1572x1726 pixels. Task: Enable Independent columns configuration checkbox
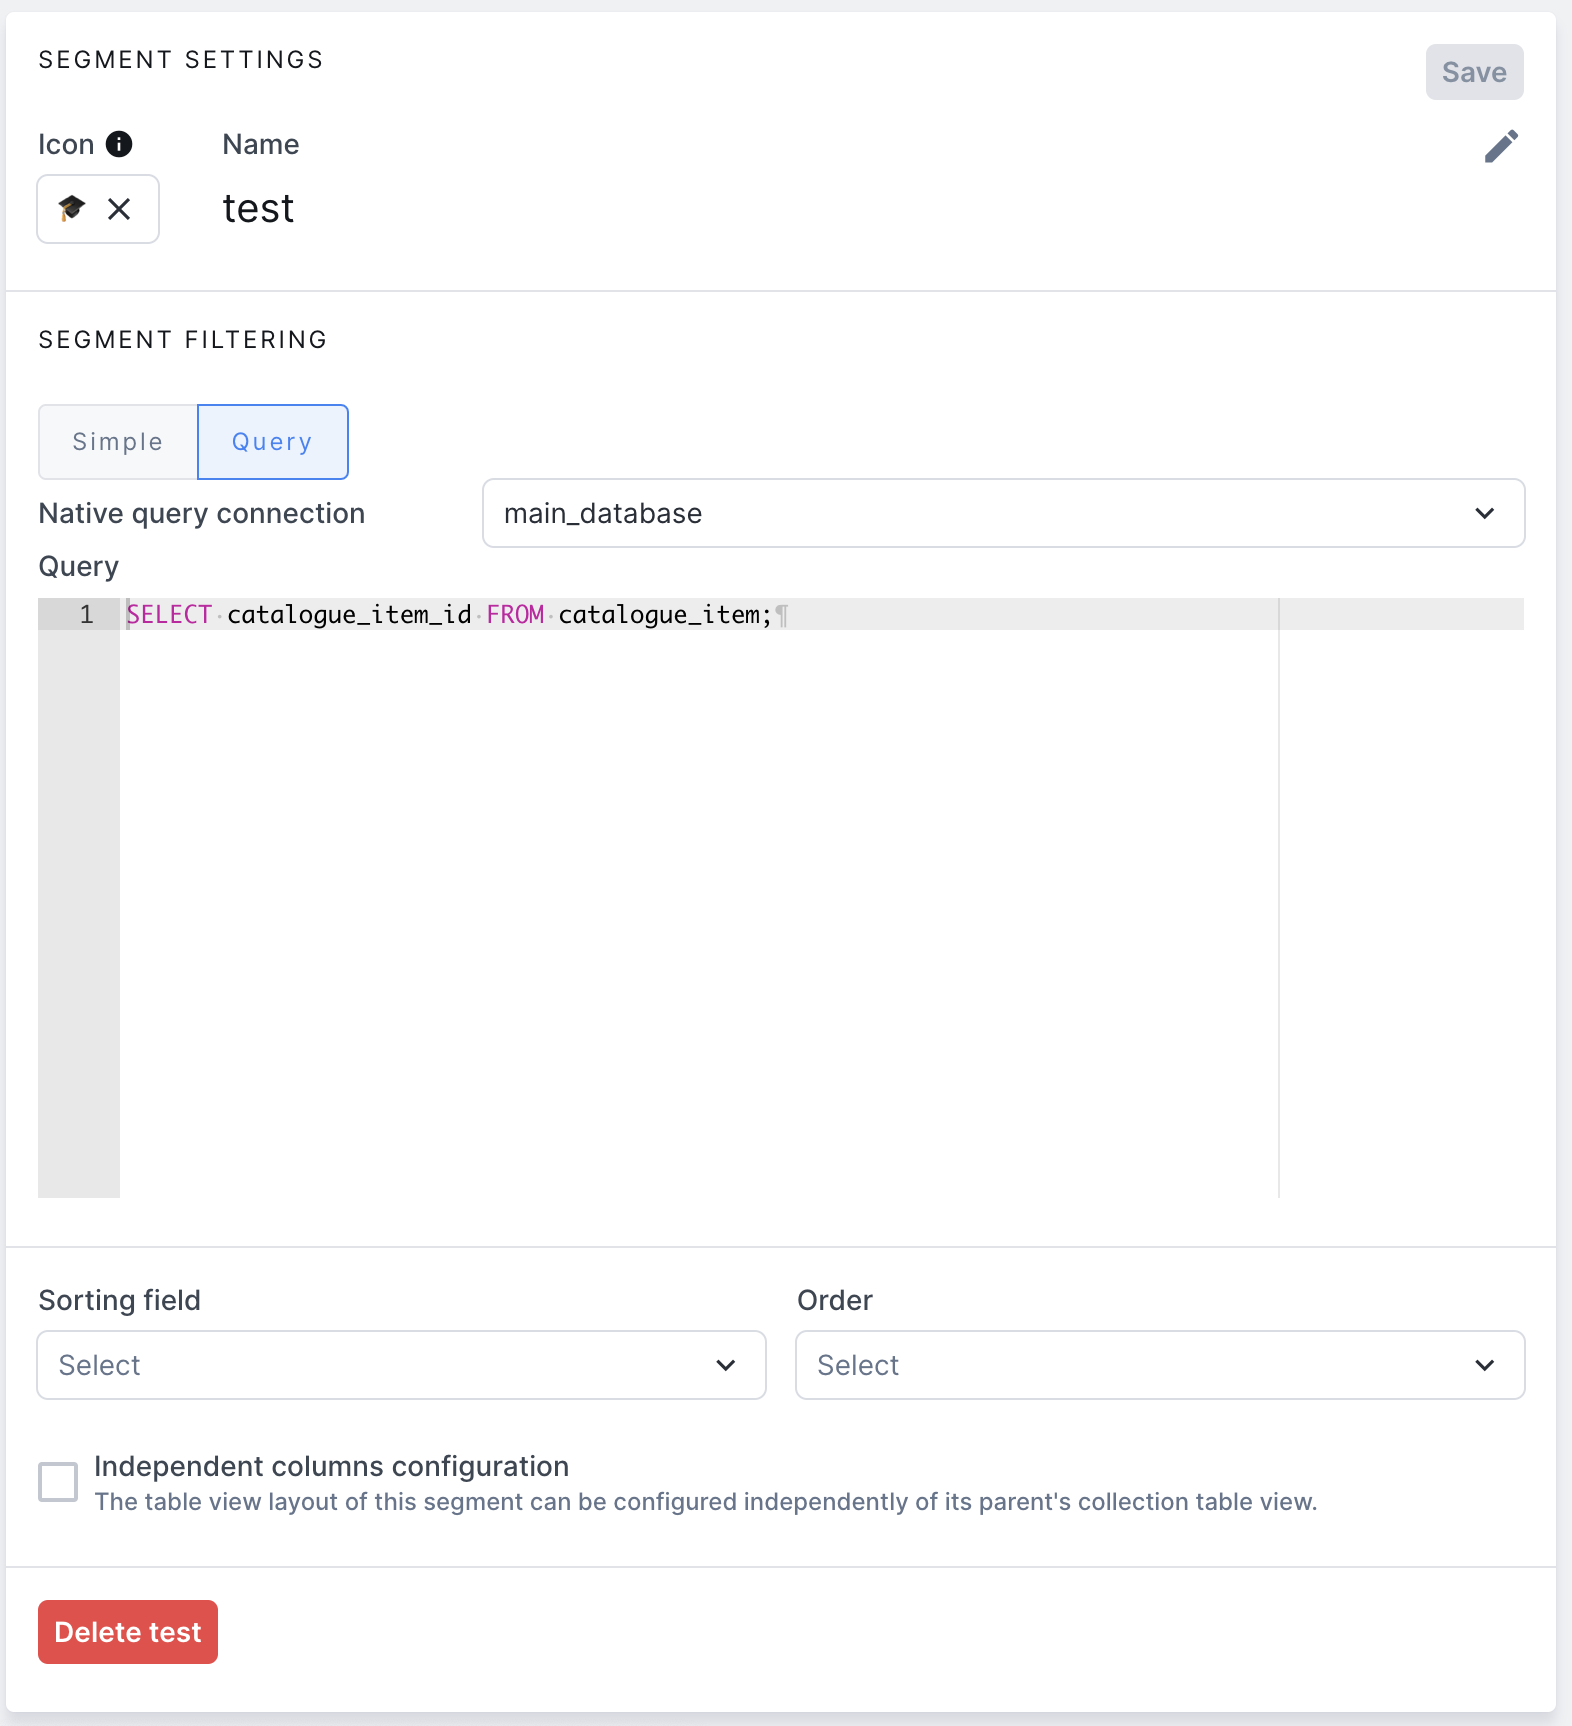[x=58, y=1482]
